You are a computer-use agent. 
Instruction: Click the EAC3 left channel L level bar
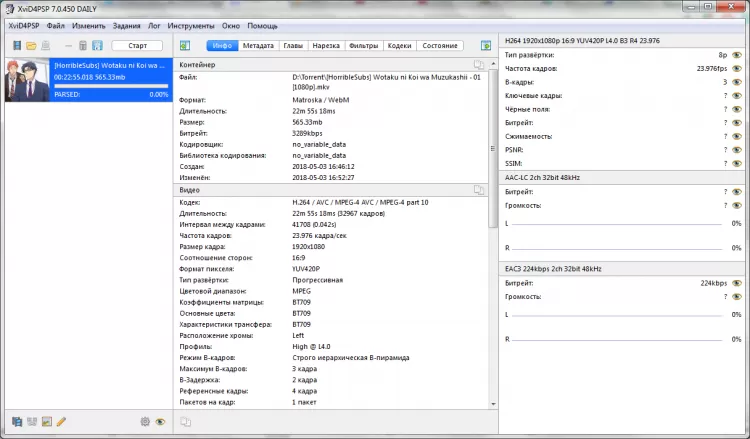(617, 315)
